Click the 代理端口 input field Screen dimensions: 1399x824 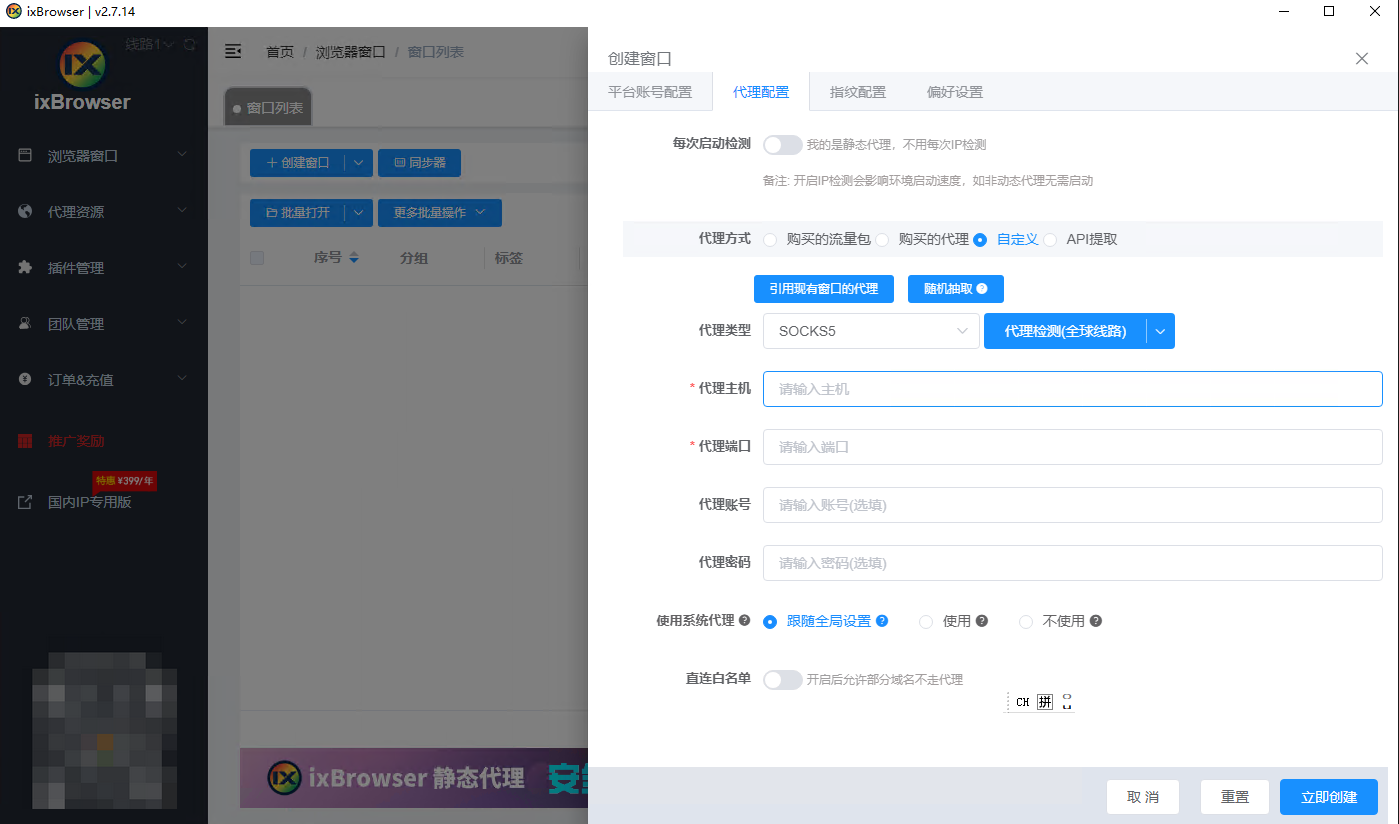coord(1072,447)
